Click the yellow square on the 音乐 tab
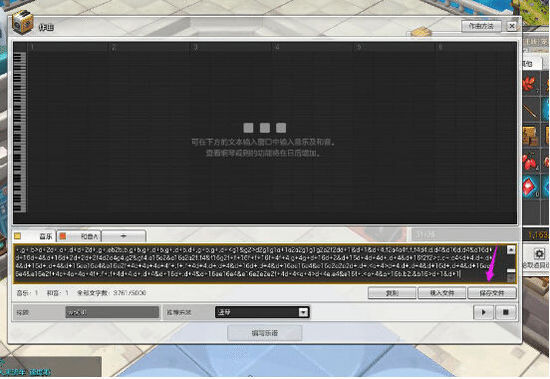This screenshot has width=550, height=379. tap(18, 236)
